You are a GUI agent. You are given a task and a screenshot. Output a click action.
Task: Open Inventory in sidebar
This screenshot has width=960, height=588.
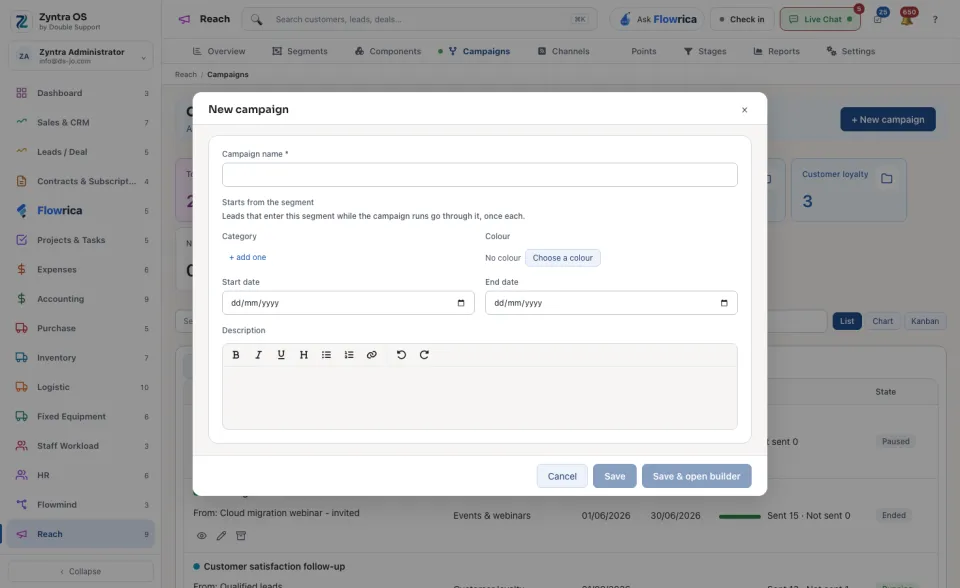point(81,358)
